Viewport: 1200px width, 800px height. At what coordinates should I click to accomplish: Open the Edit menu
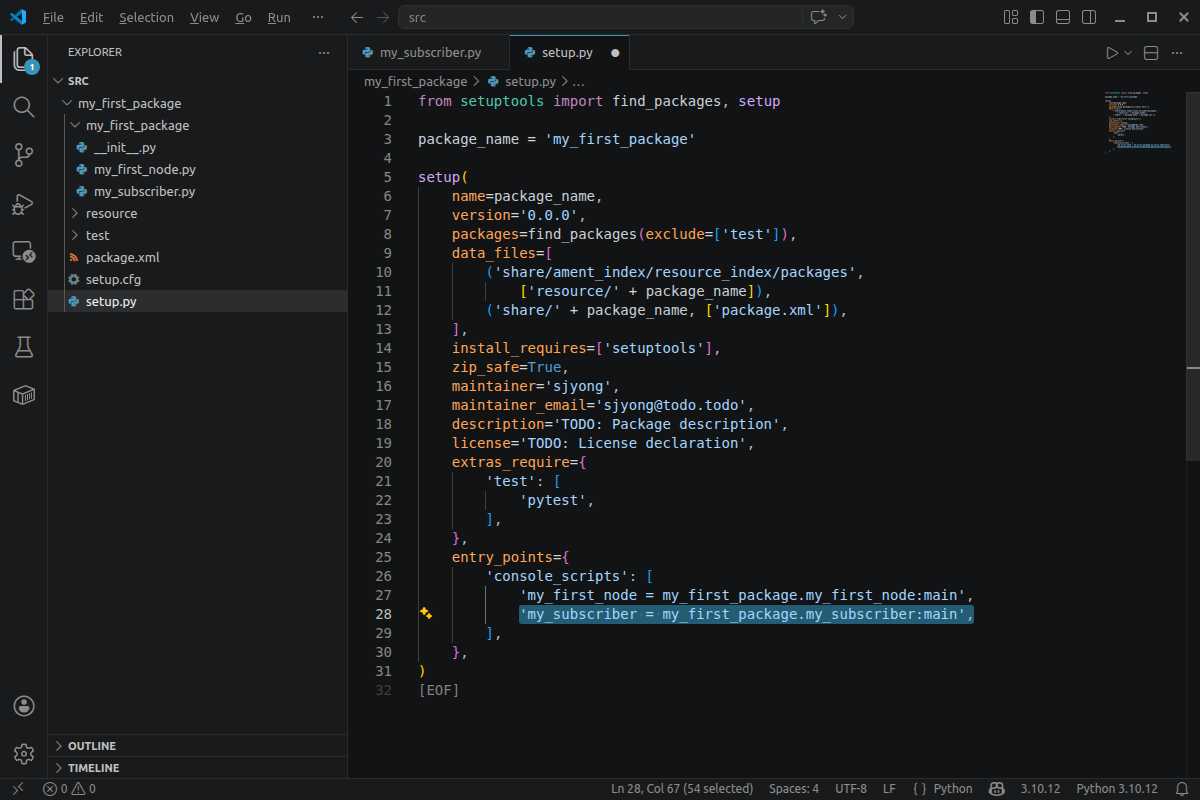(x=91, y=17)
